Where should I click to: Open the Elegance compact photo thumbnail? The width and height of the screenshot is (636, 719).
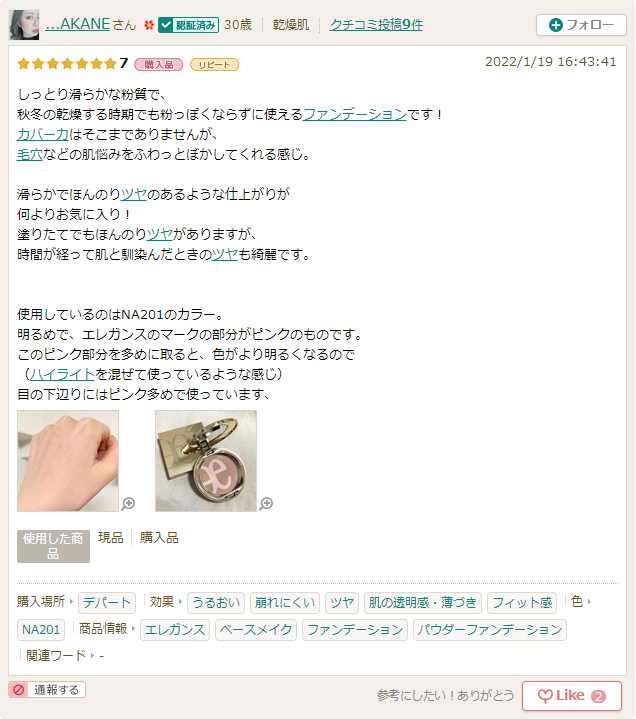click(206, 461)
